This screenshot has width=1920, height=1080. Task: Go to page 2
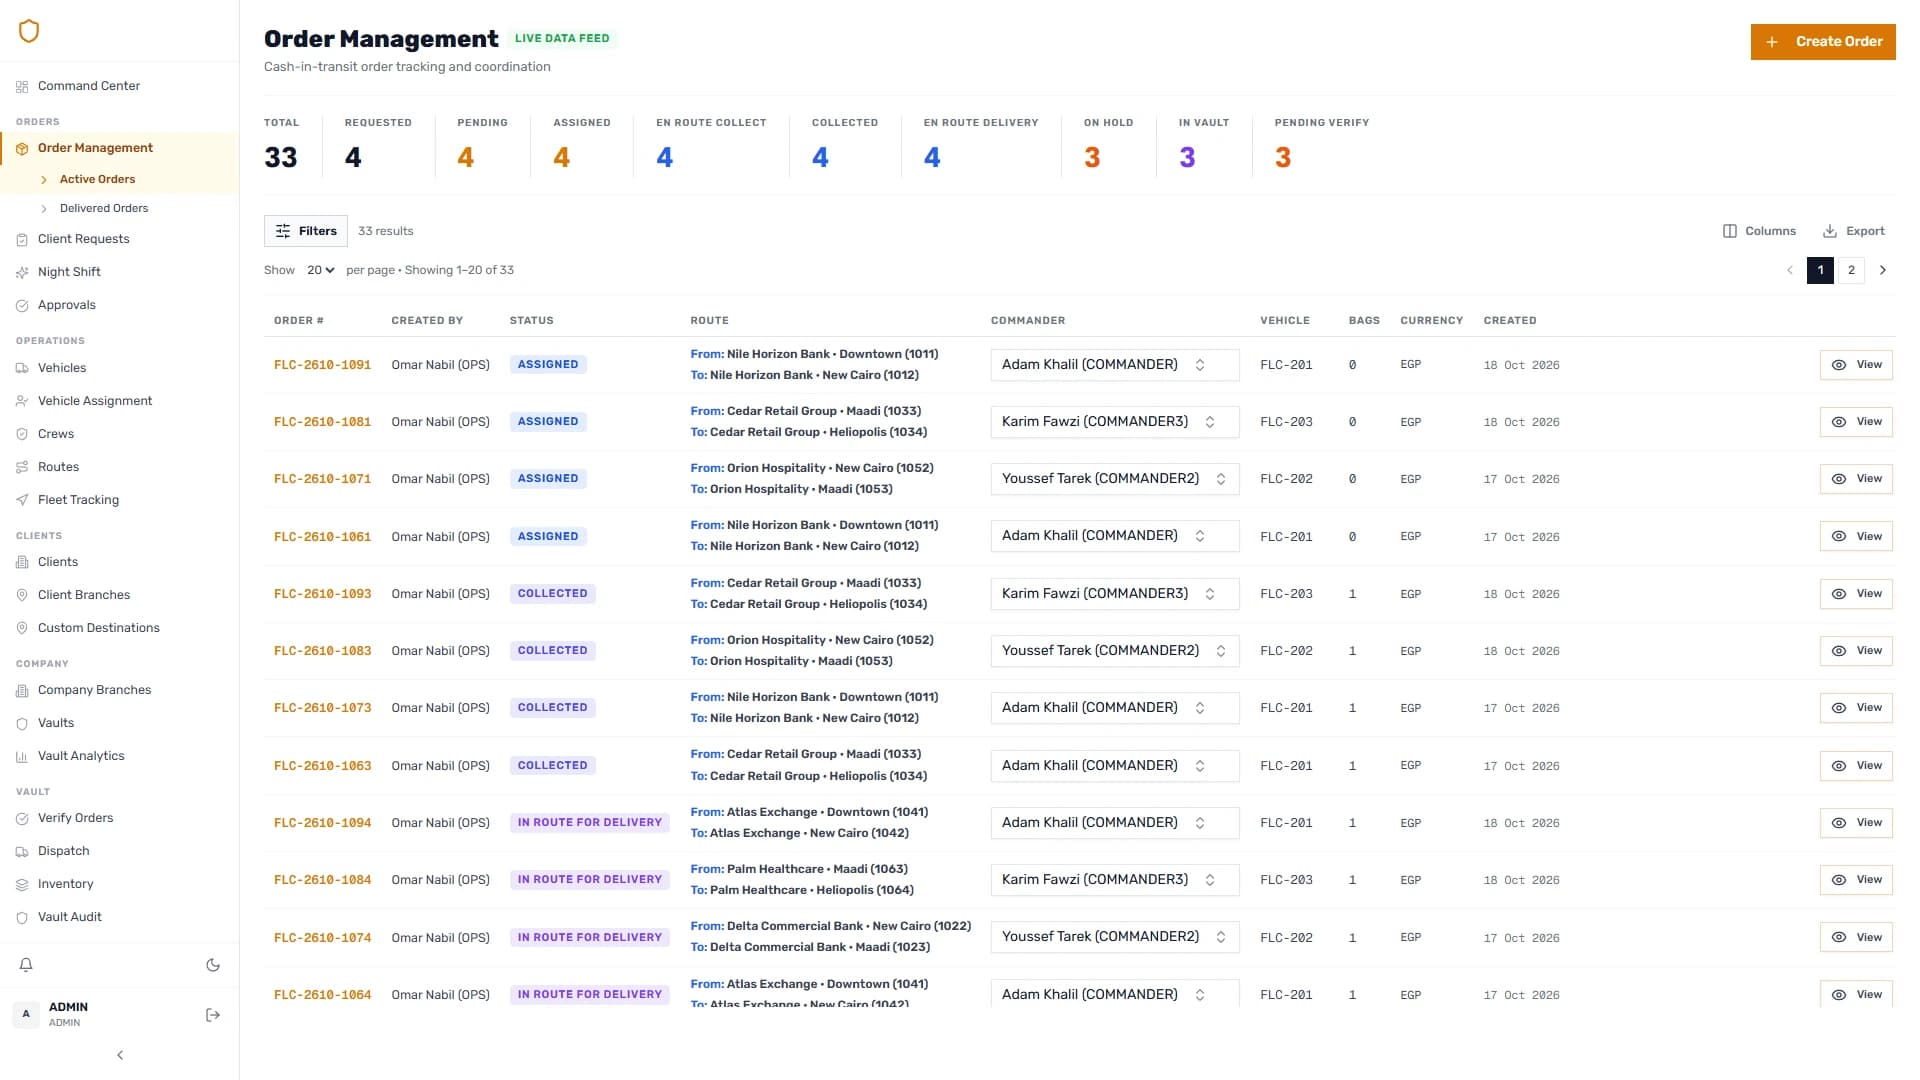tap(1851, 270)
